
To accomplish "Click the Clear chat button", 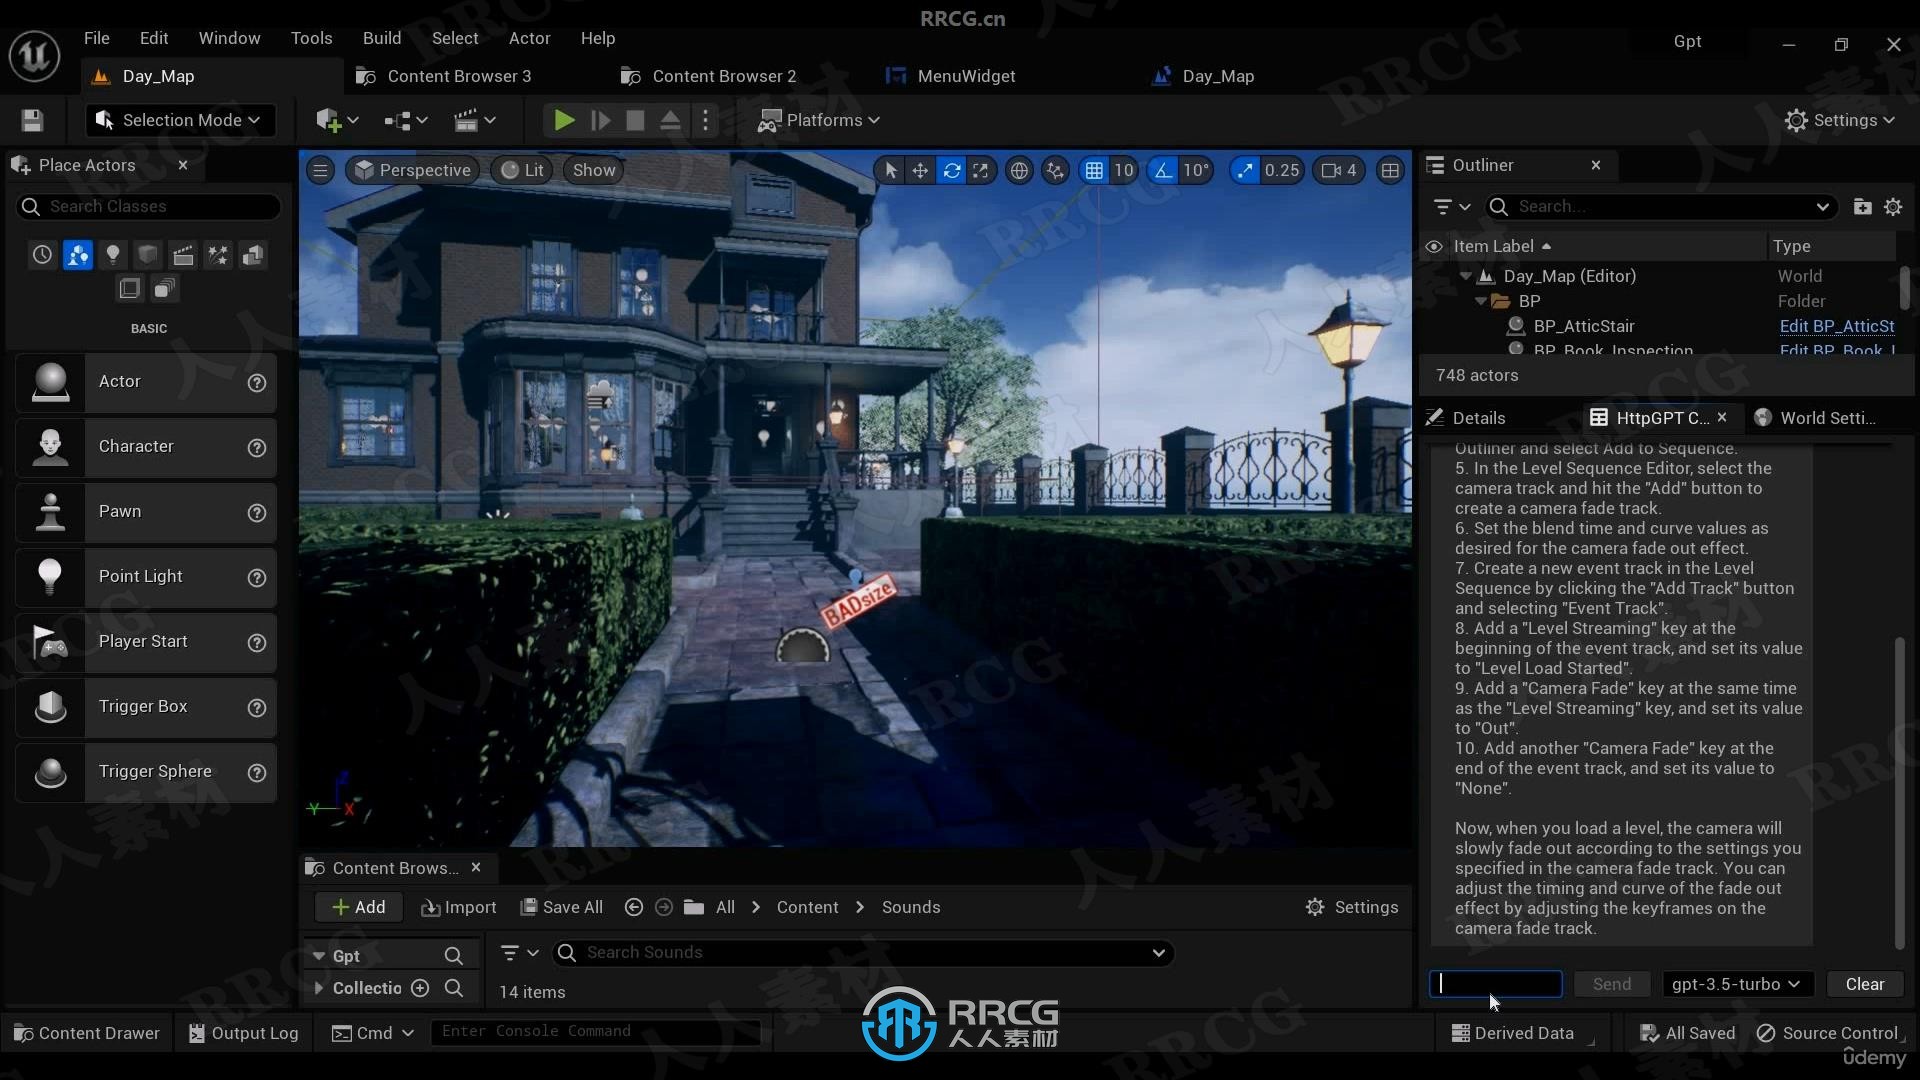I will pyautogui.click(x=1865, y=984).
